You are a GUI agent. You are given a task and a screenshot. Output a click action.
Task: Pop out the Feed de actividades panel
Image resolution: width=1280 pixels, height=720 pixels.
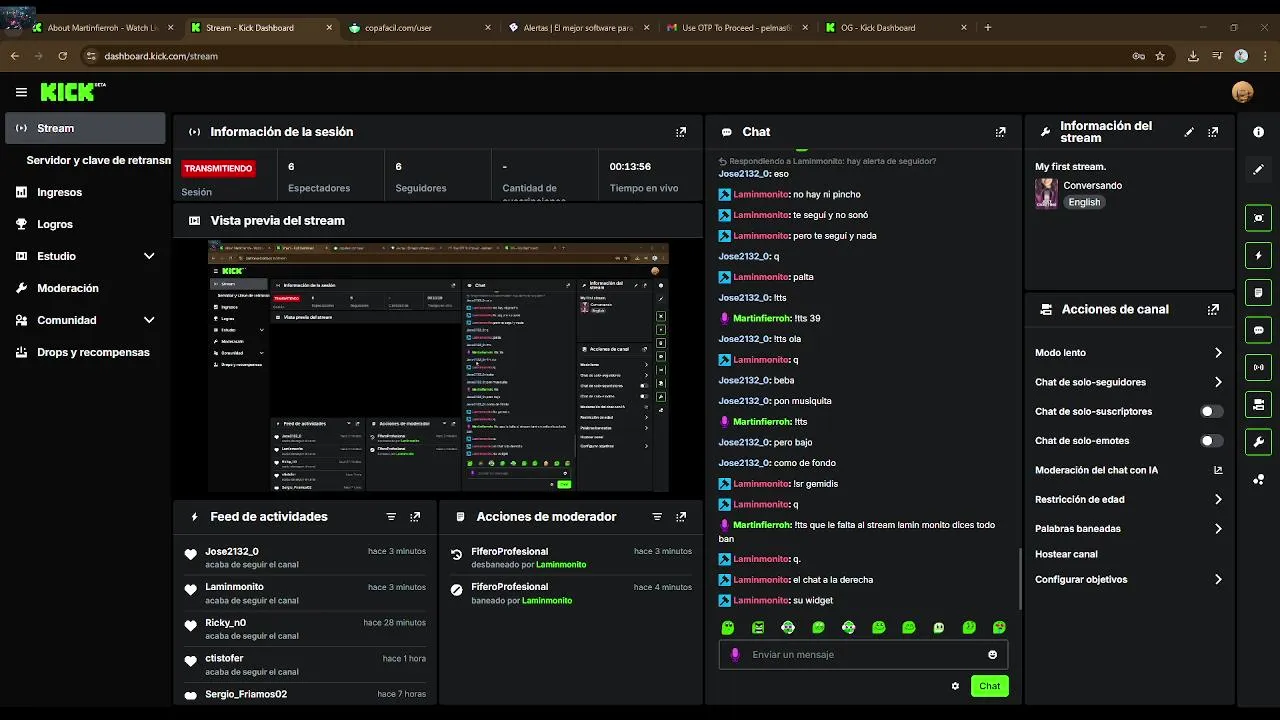point(415,517)
